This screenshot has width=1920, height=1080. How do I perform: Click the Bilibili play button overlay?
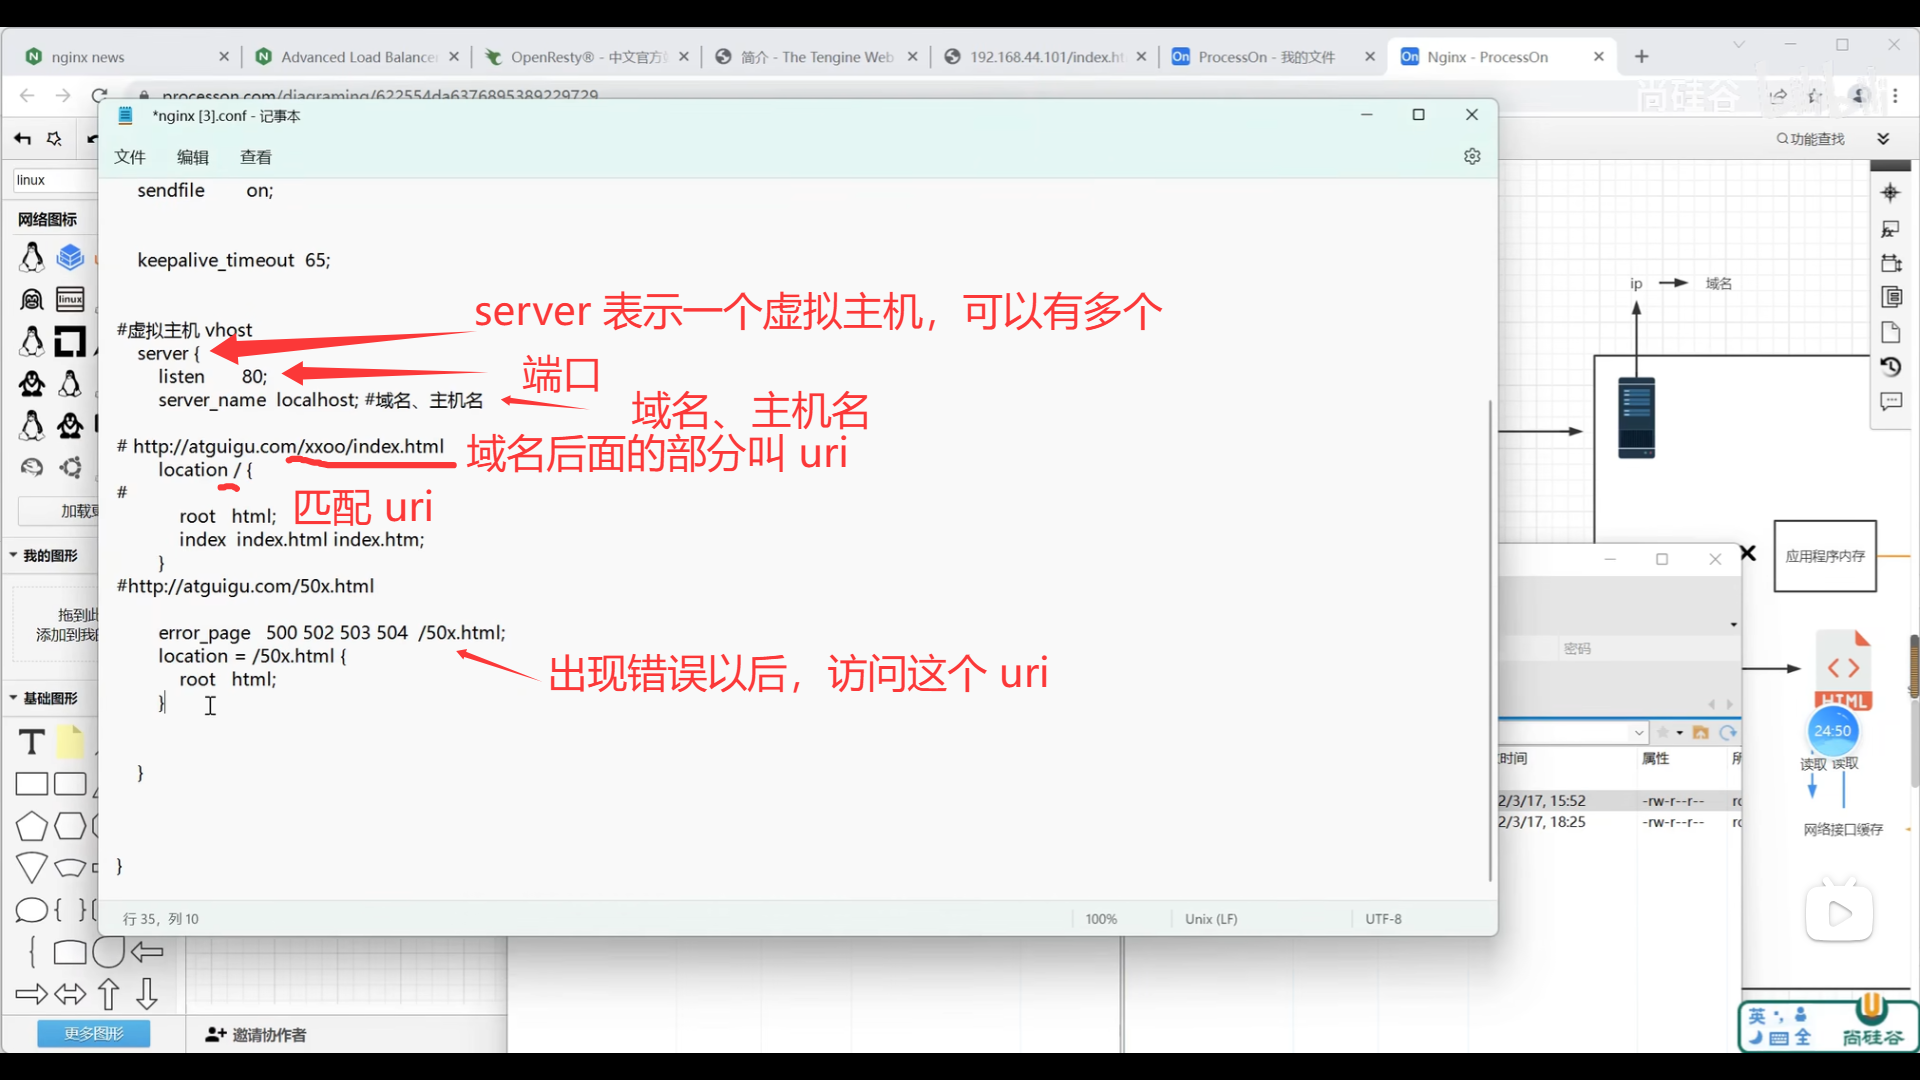pos(1839,913)
